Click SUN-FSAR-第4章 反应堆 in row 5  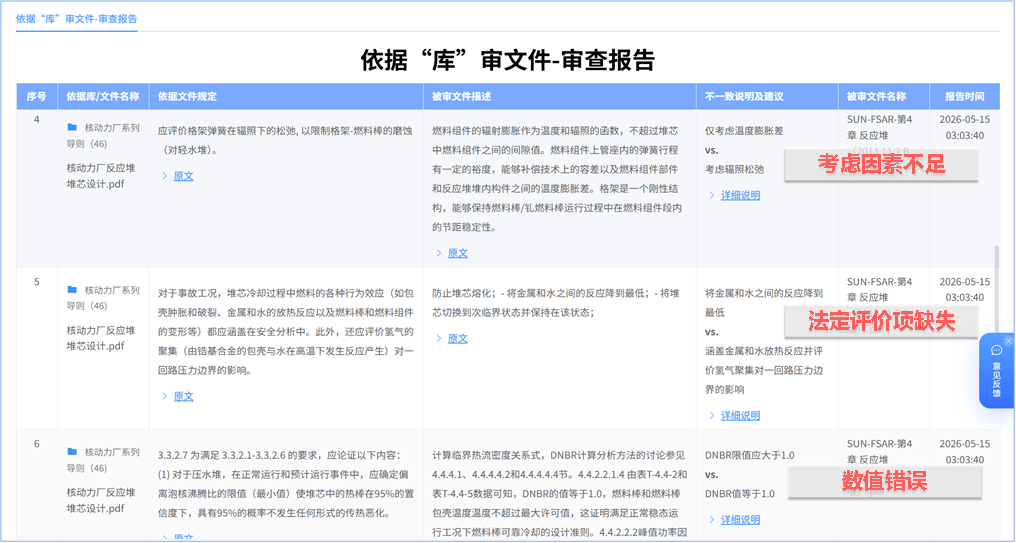coord(879,290)
